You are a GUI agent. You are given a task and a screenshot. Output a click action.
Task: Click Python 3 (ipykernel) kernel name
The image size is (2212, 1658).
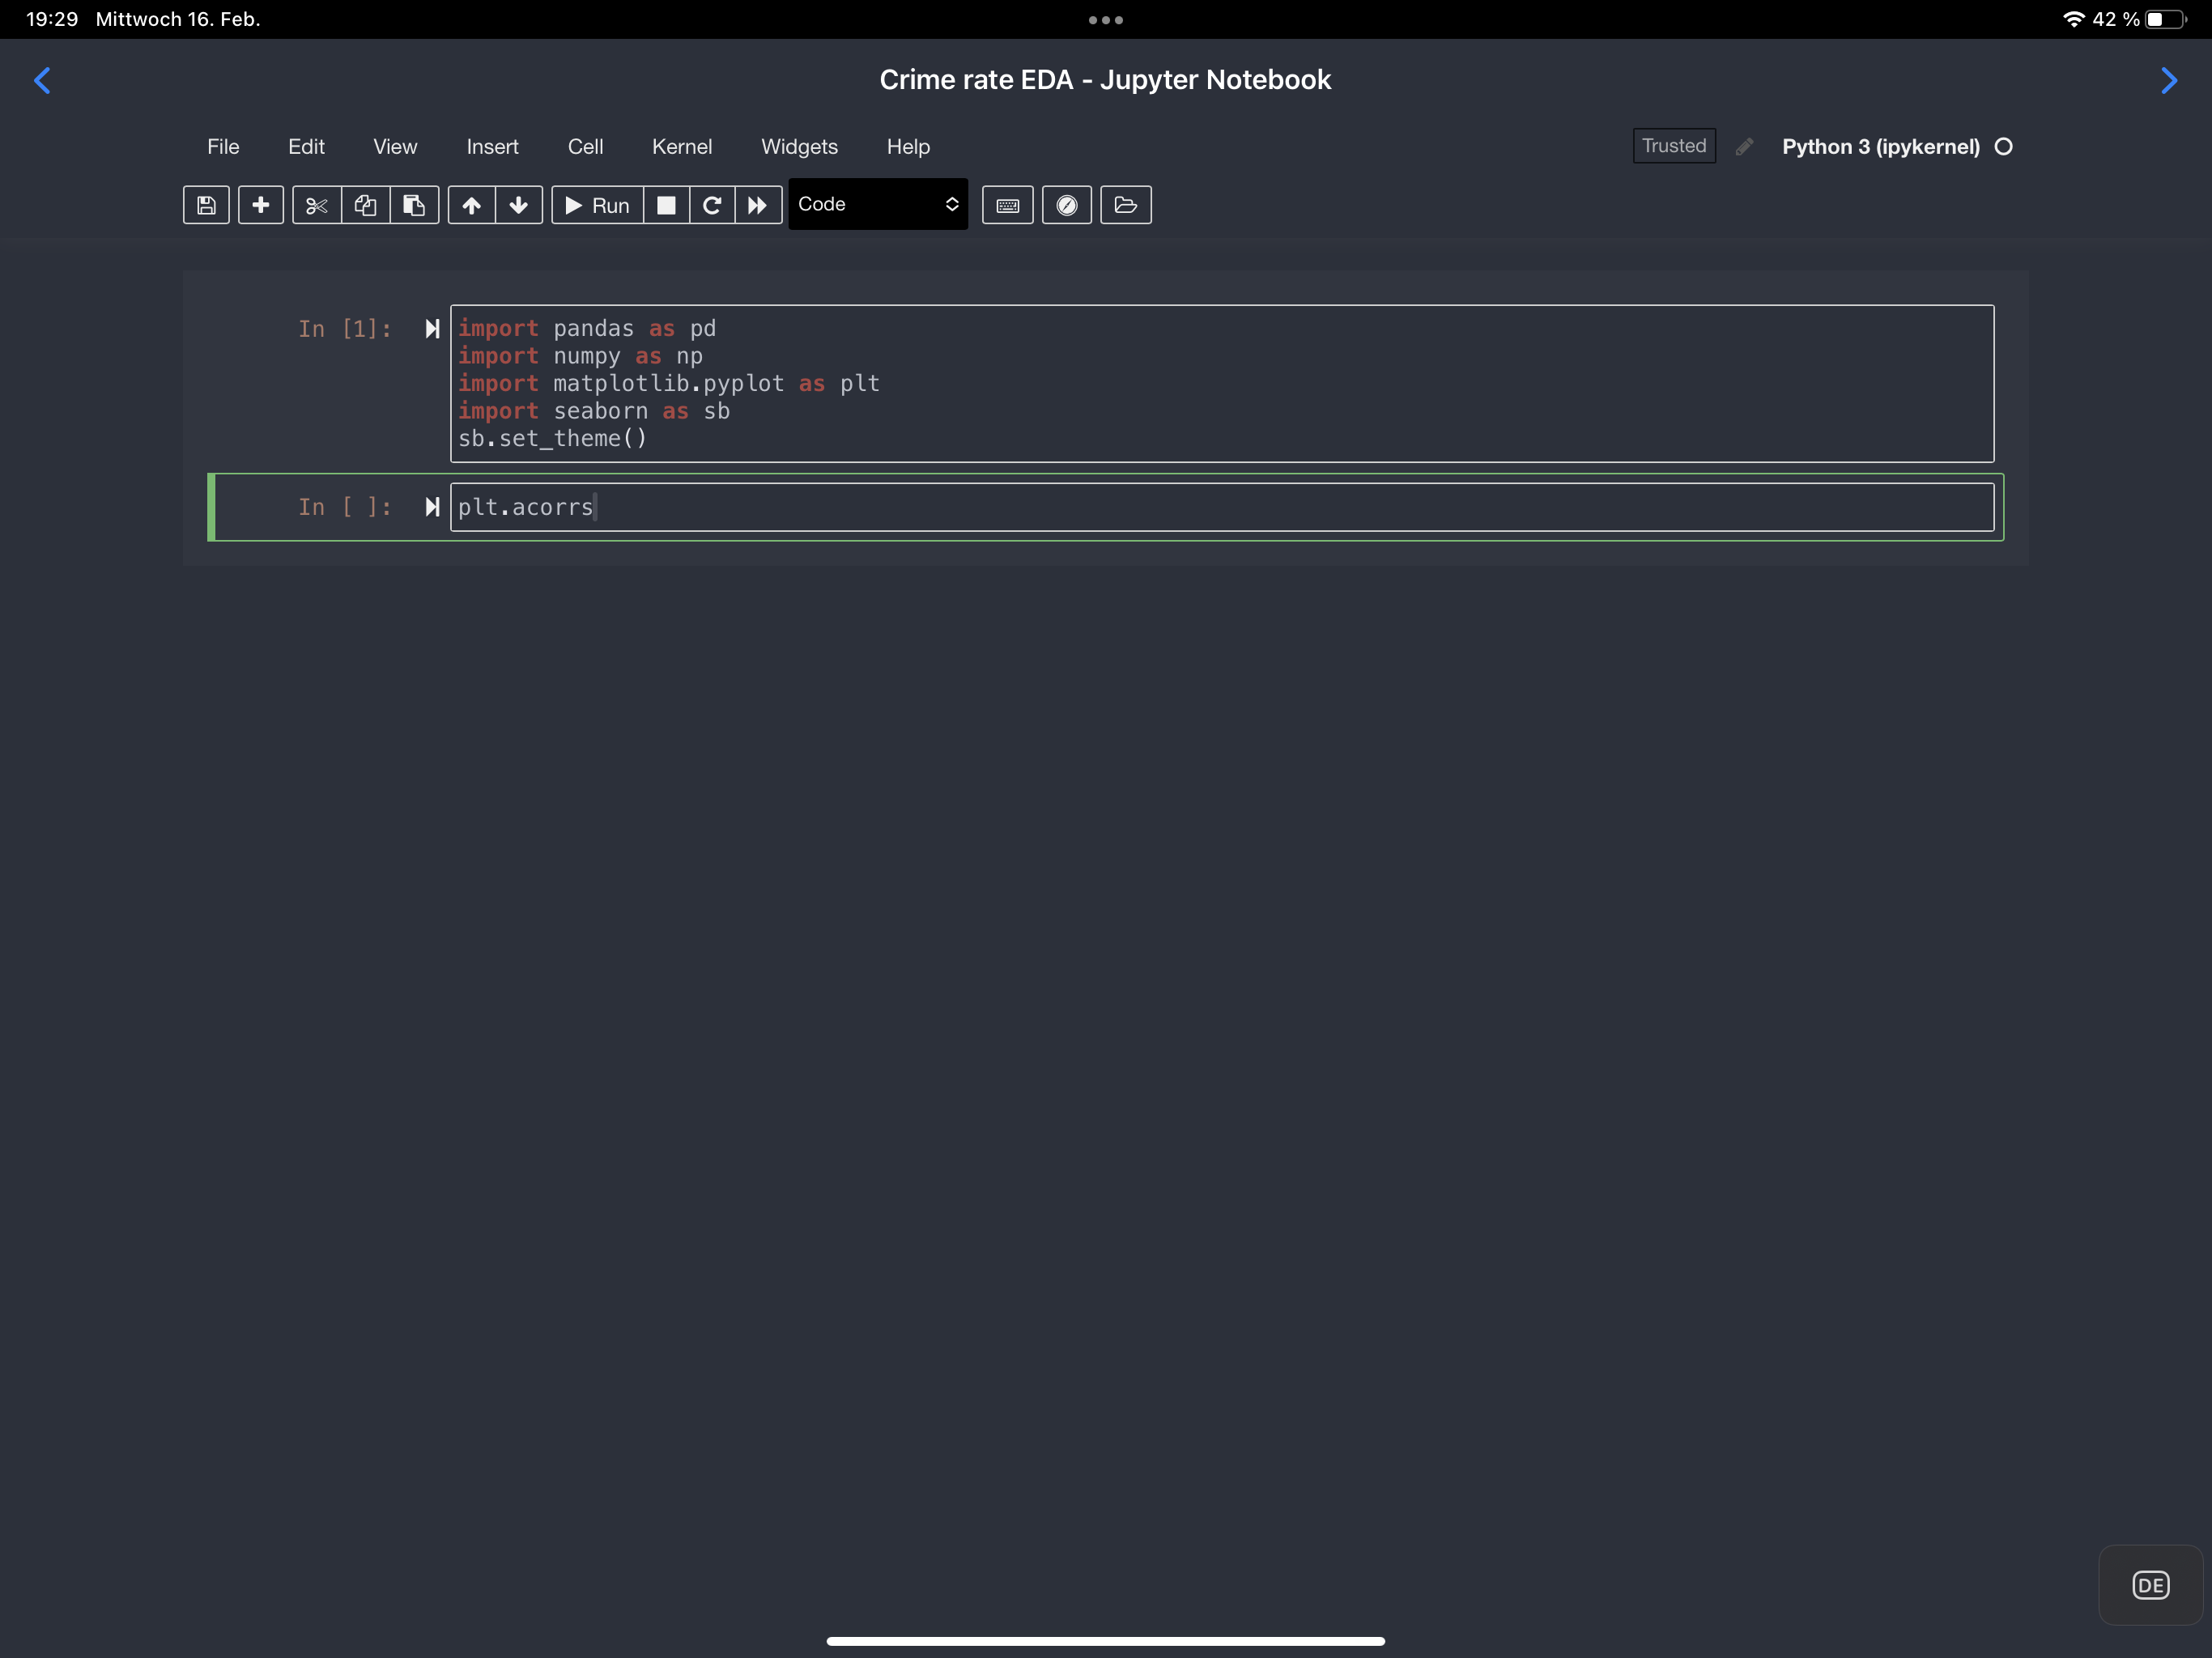(1881, 146)
